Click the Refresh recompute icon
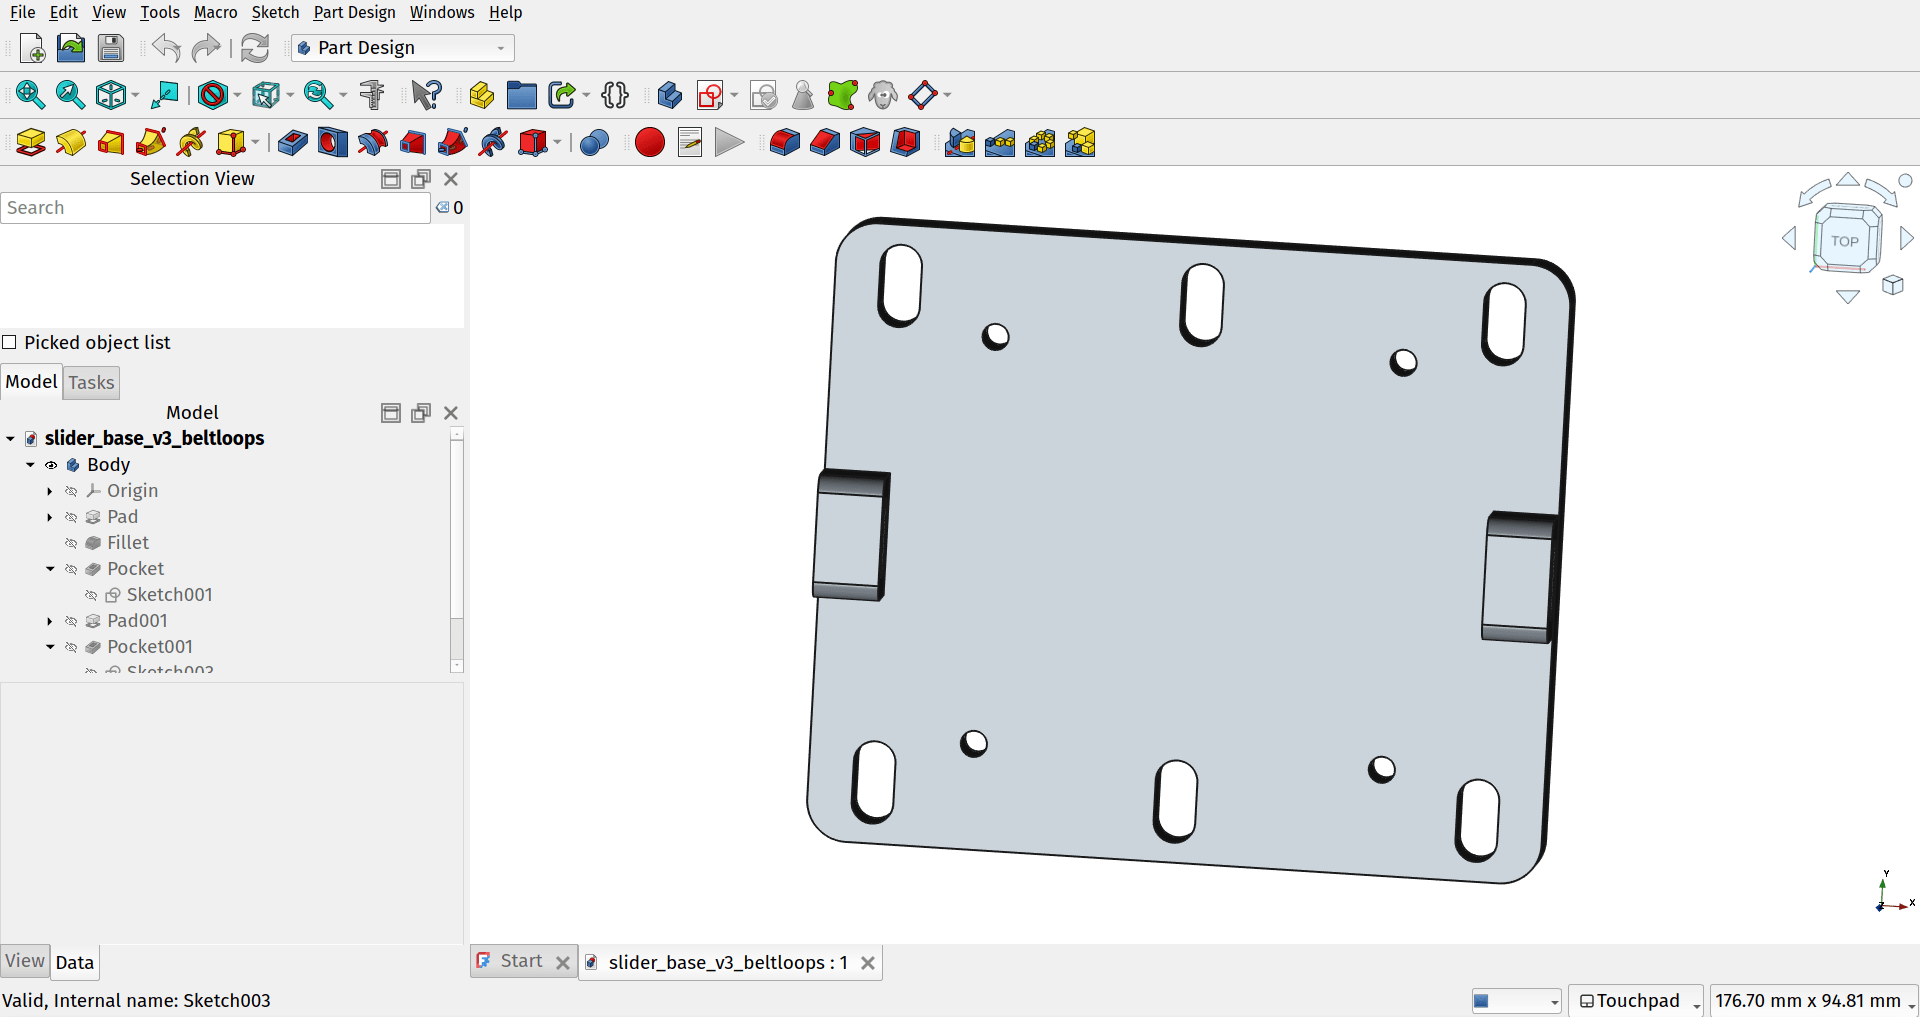1920x1017 pixels. (x=255, y=48)
